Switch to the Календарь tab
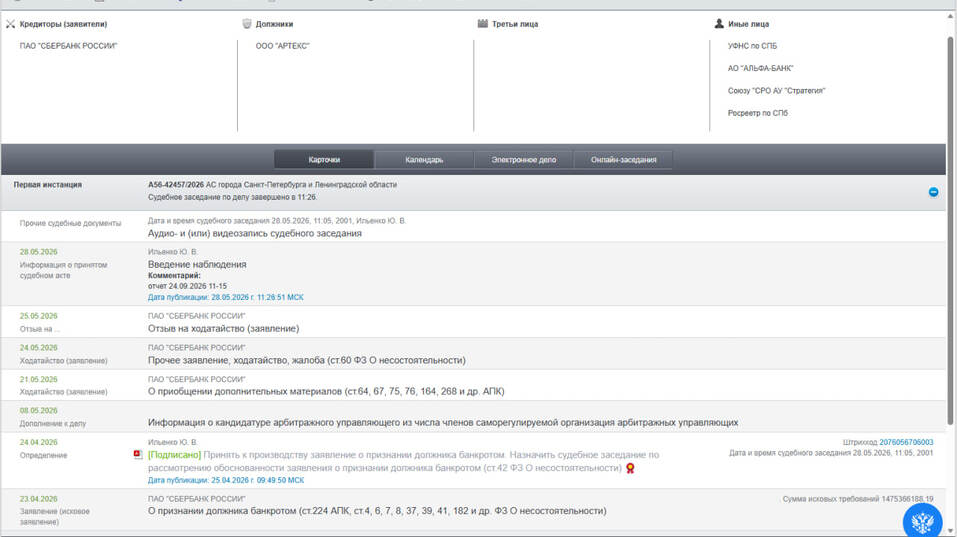 tap(424, 160)
